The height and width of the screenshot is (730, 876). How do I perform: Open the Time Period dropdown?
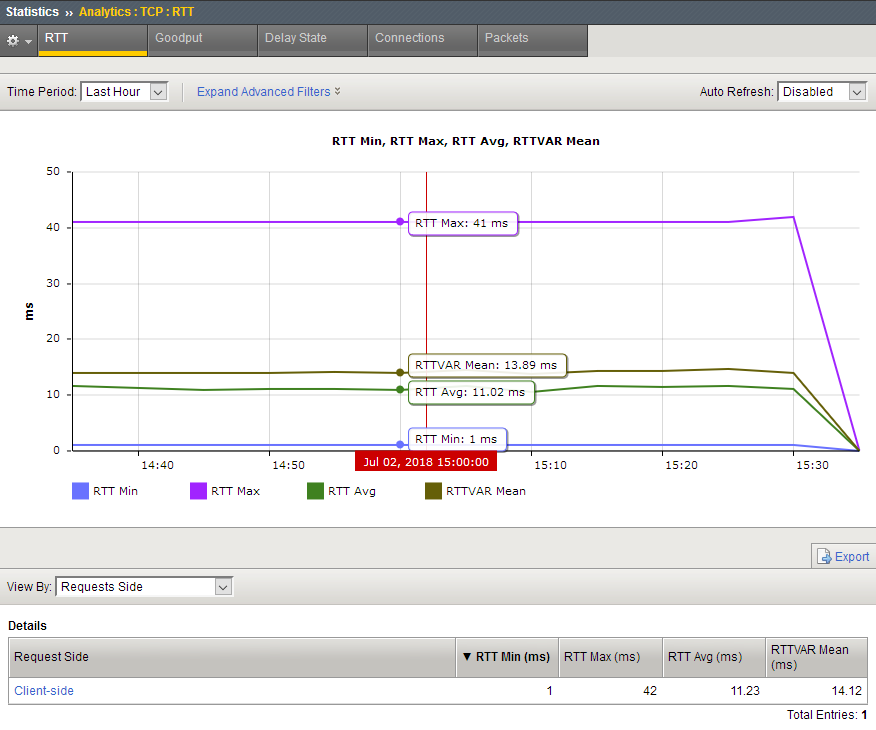coord(124,92)
